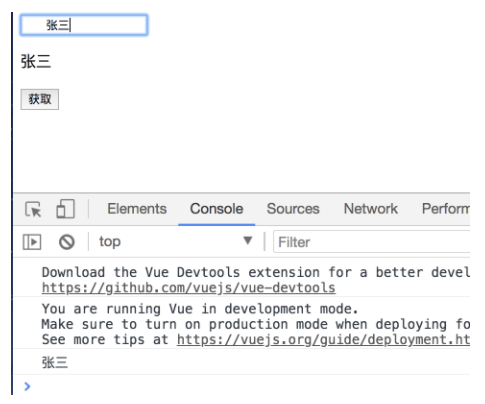Image resolution: width=485 pixels, height=404 pixels.
Task: Click the 'Download the Vue Devtools' message
Action: tap(256, 272)
